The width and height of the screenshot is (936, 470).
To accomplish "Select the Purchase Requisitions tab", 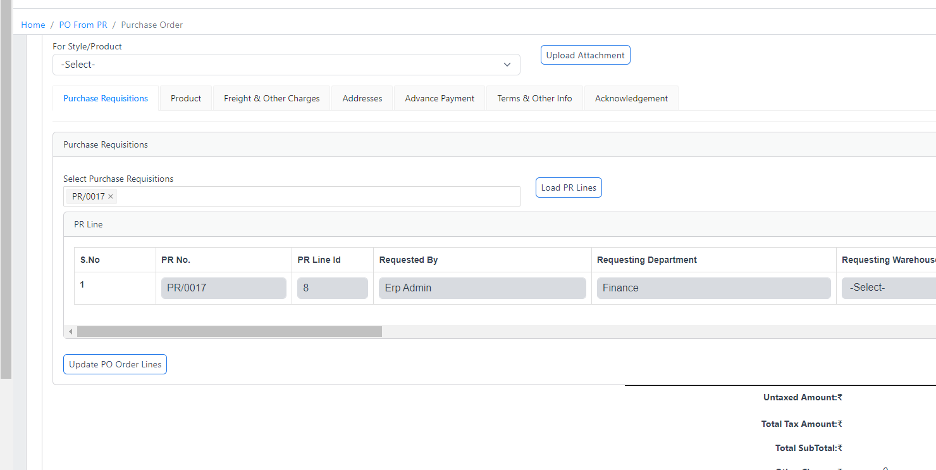I will coord(105,98).
